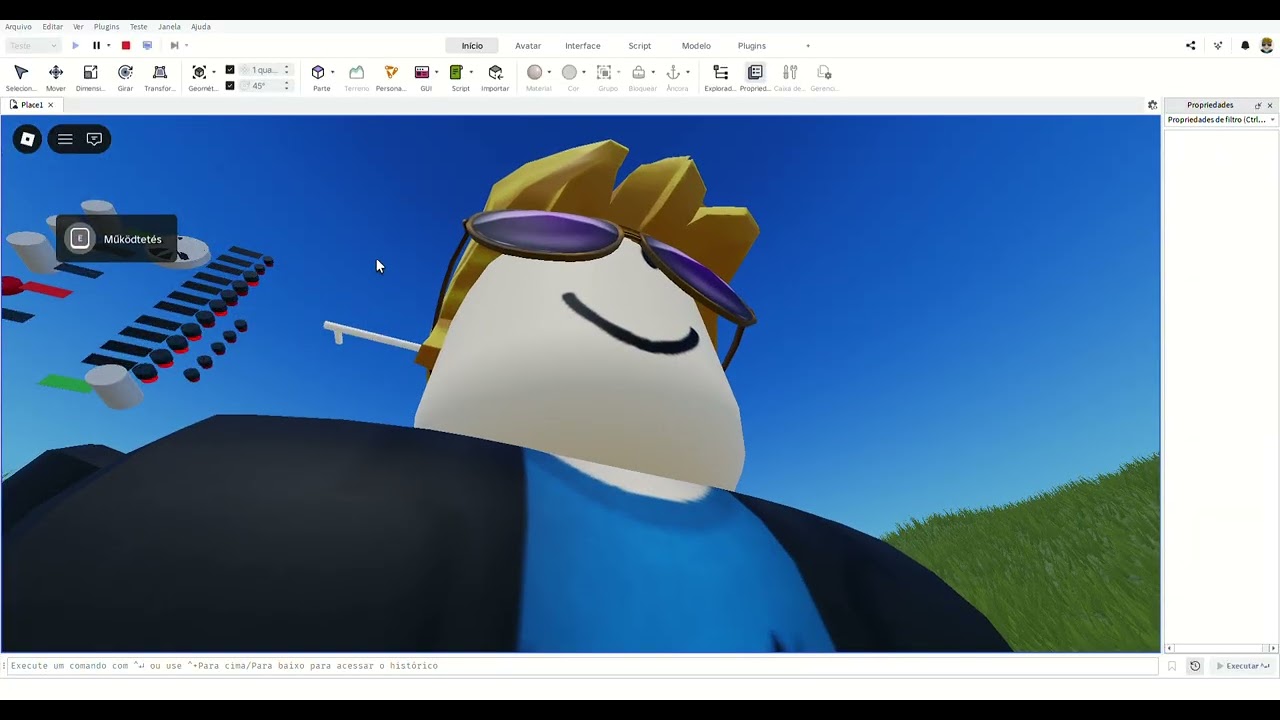
Task: Open the user avatar account menu
Action: pos(1267,45)
